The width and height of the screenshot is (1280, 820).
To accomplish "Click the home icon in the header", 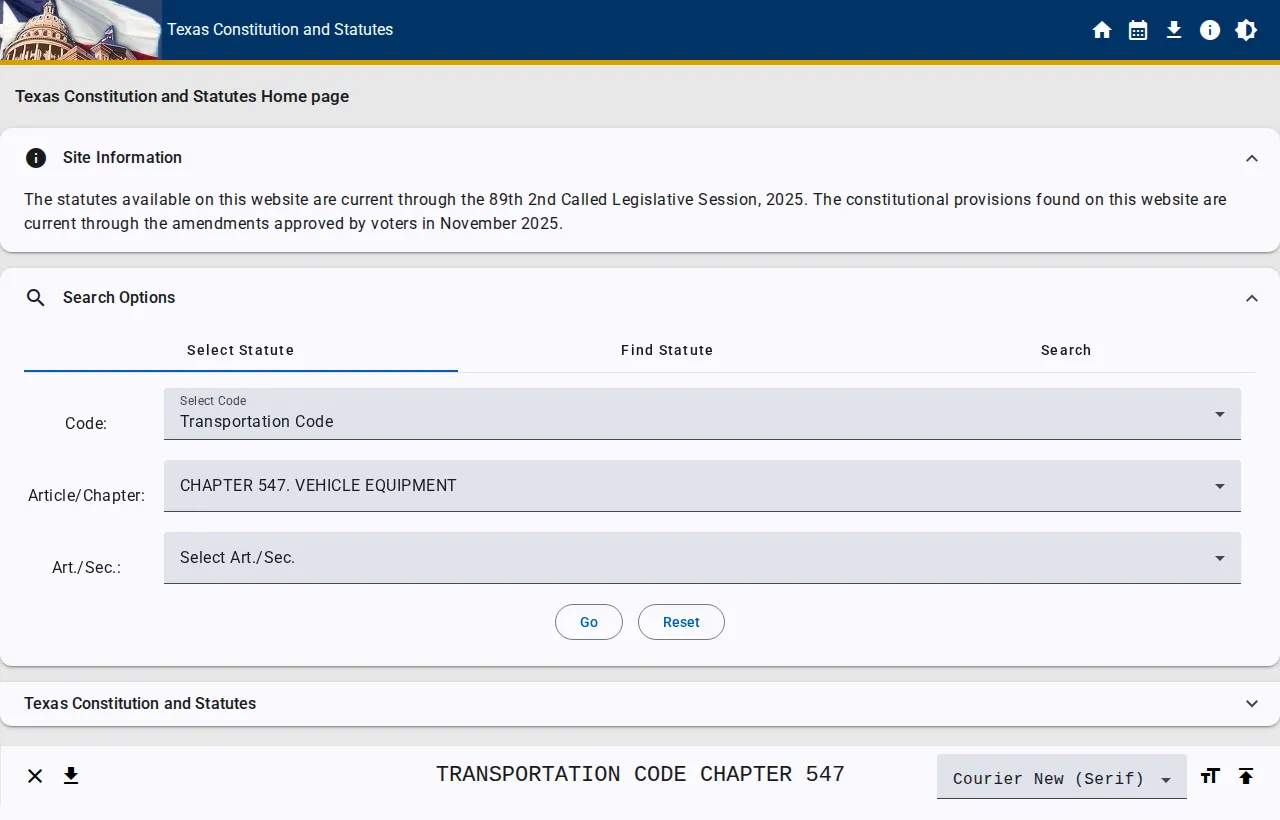I will (1102, 30).
